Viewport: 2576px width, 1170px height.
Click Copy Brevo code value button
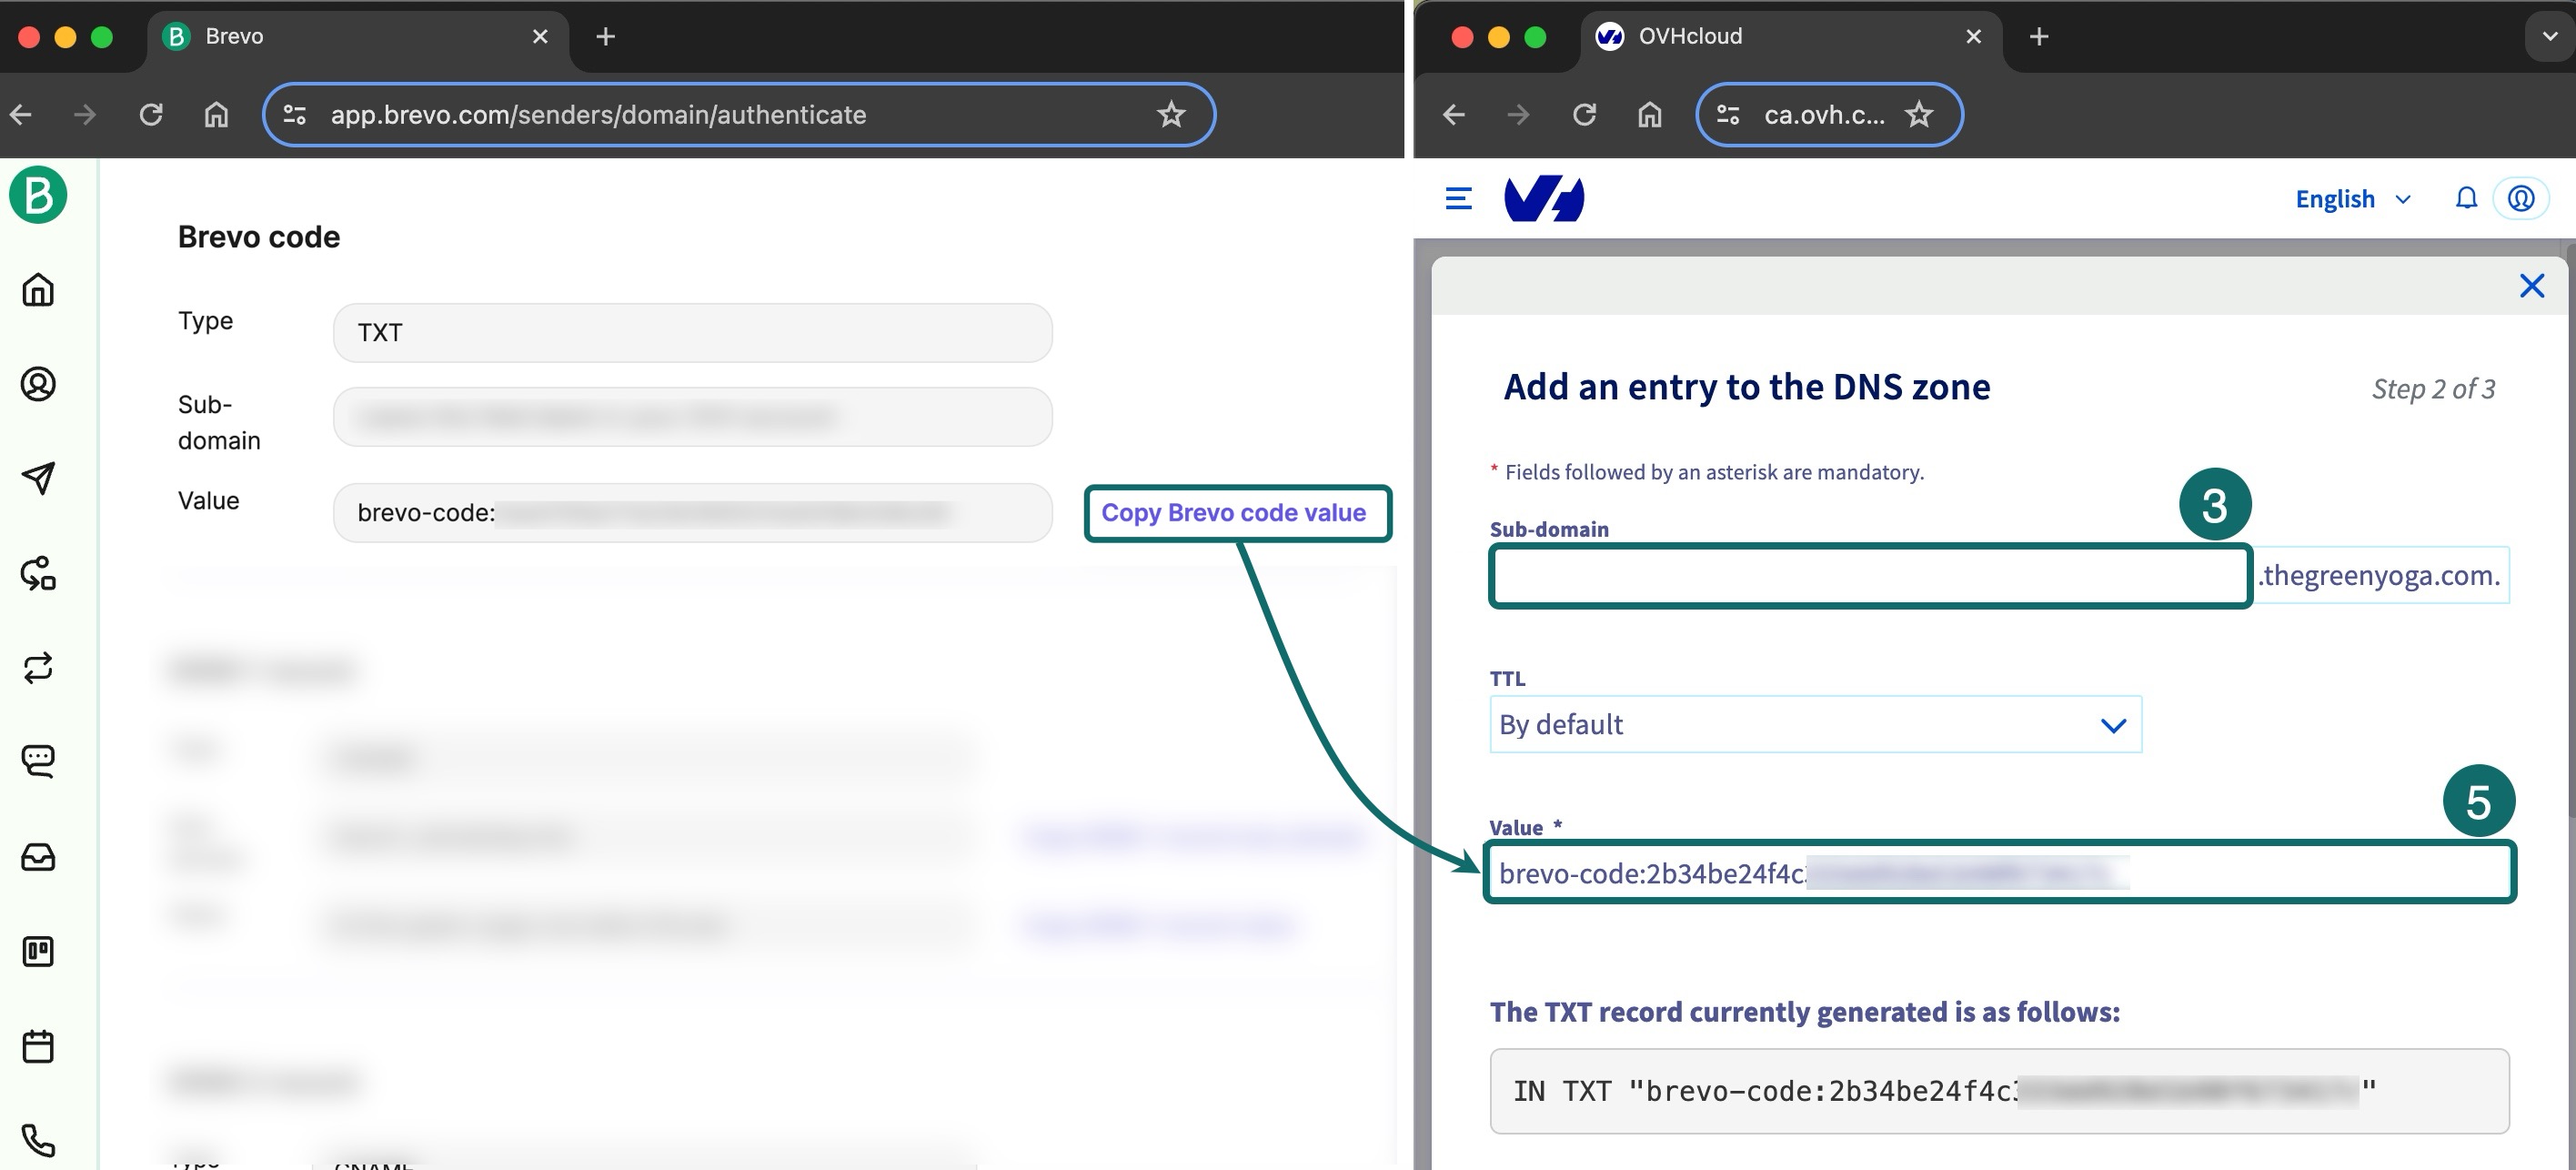pos(1238,513)
